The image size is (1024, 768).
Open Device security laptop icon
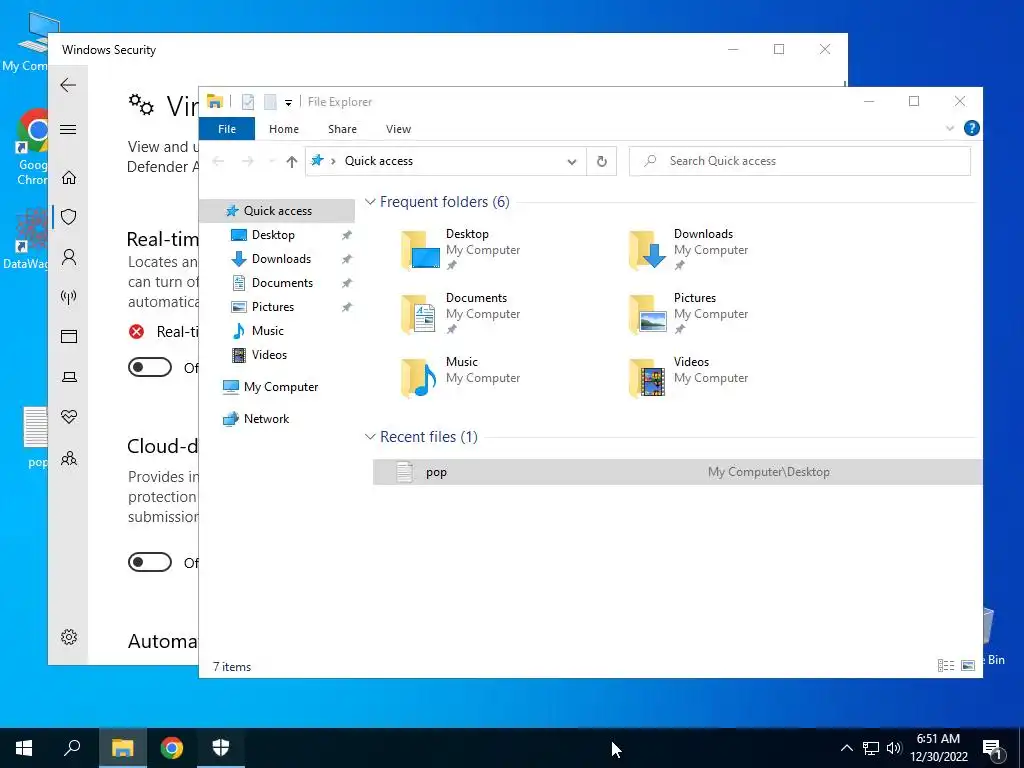pyautogui.click(x=69, y=377)
